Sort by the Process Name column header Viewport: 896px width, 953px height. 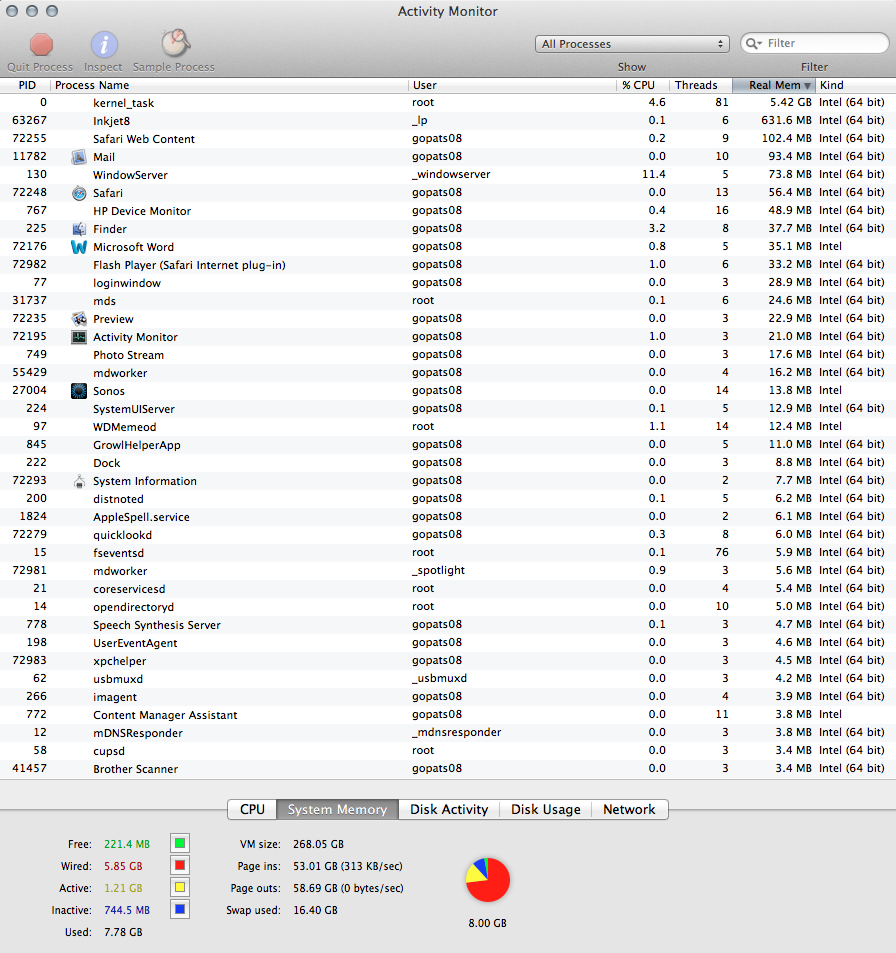click(229, 85)
